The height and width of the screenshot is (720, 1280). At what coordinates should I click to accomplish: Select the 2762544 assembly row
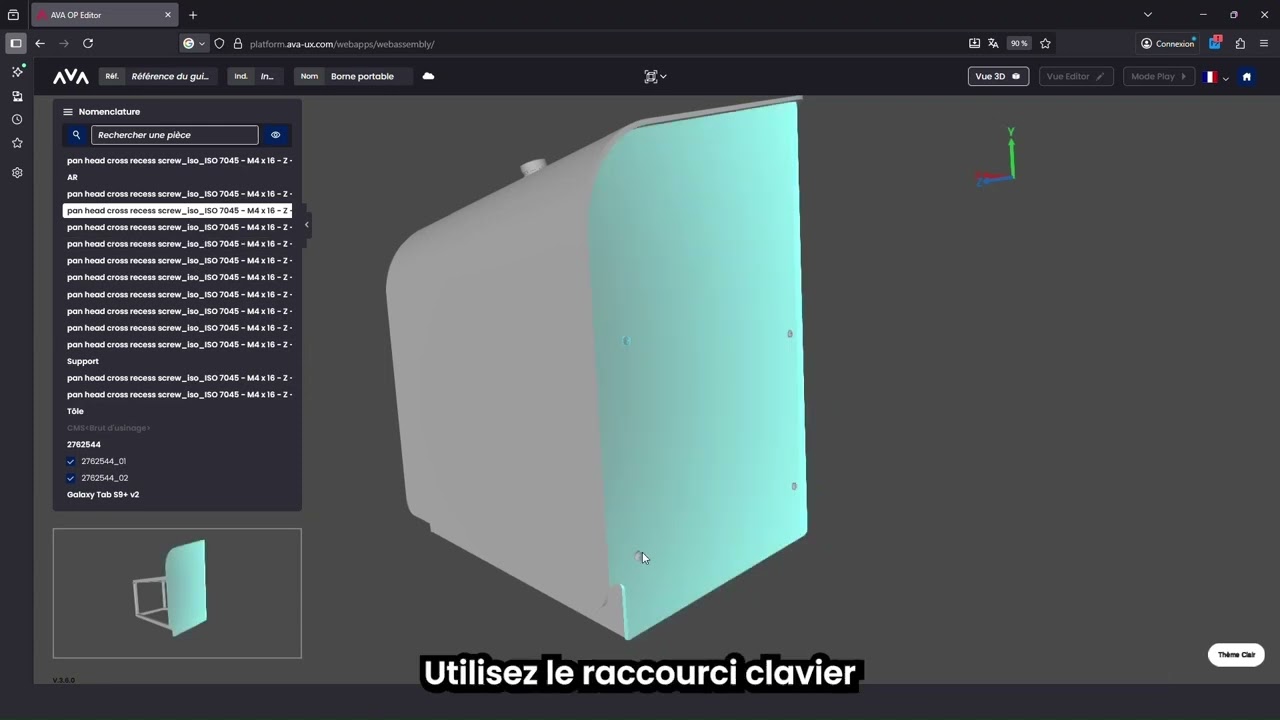click(84, 444)
